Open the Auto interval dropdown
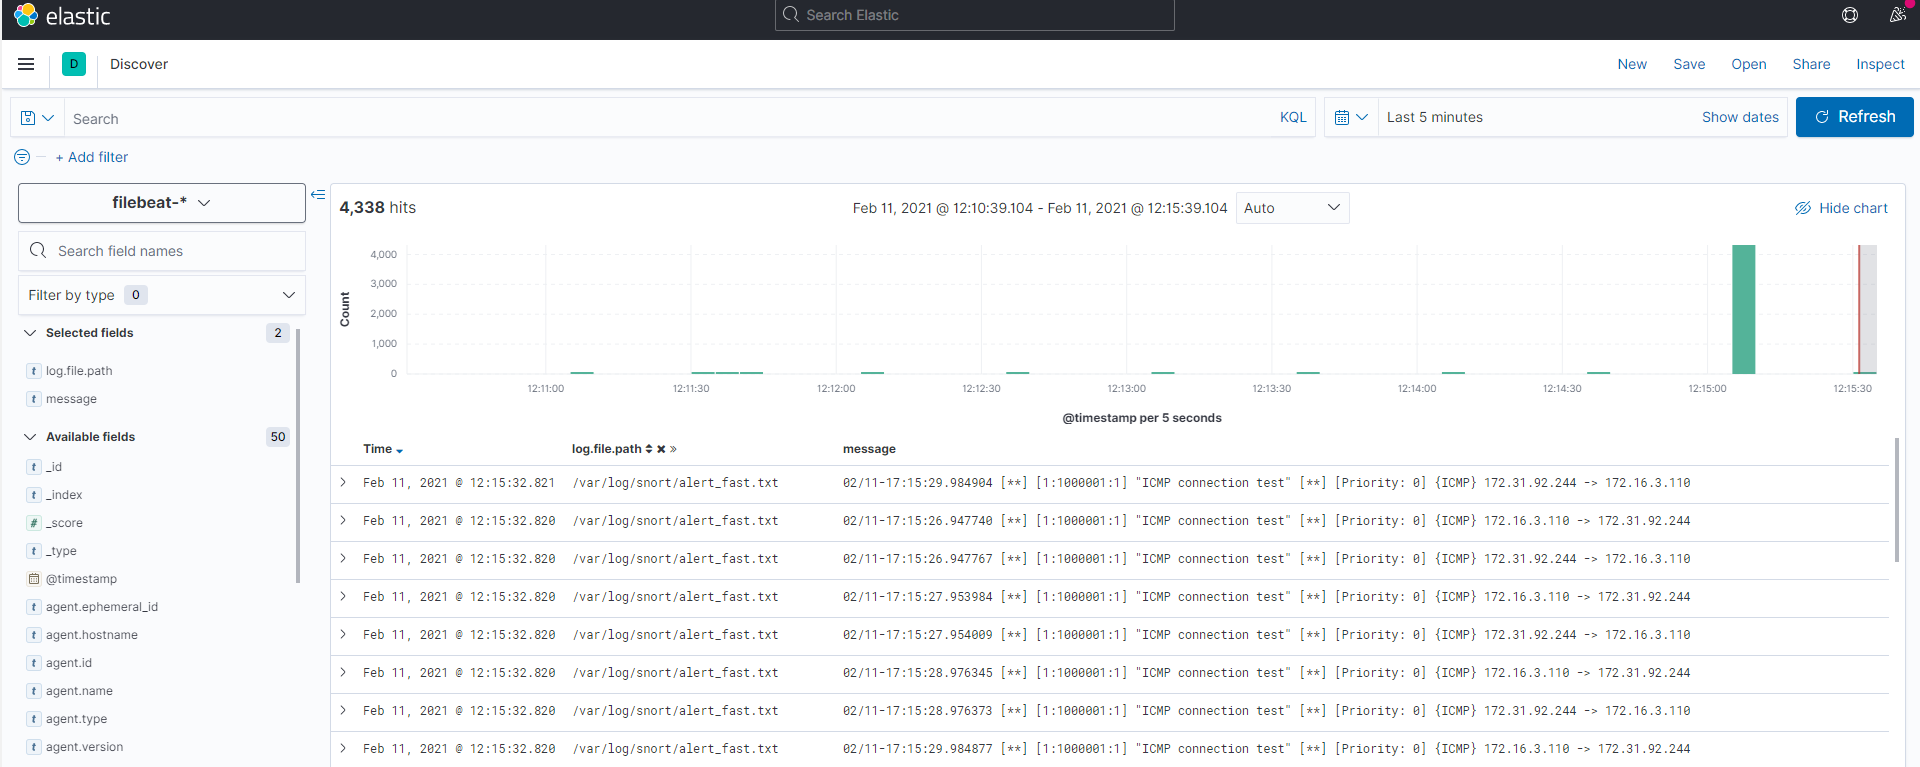The height and width of the screenshot is (767, 1920). point(1292,208)
